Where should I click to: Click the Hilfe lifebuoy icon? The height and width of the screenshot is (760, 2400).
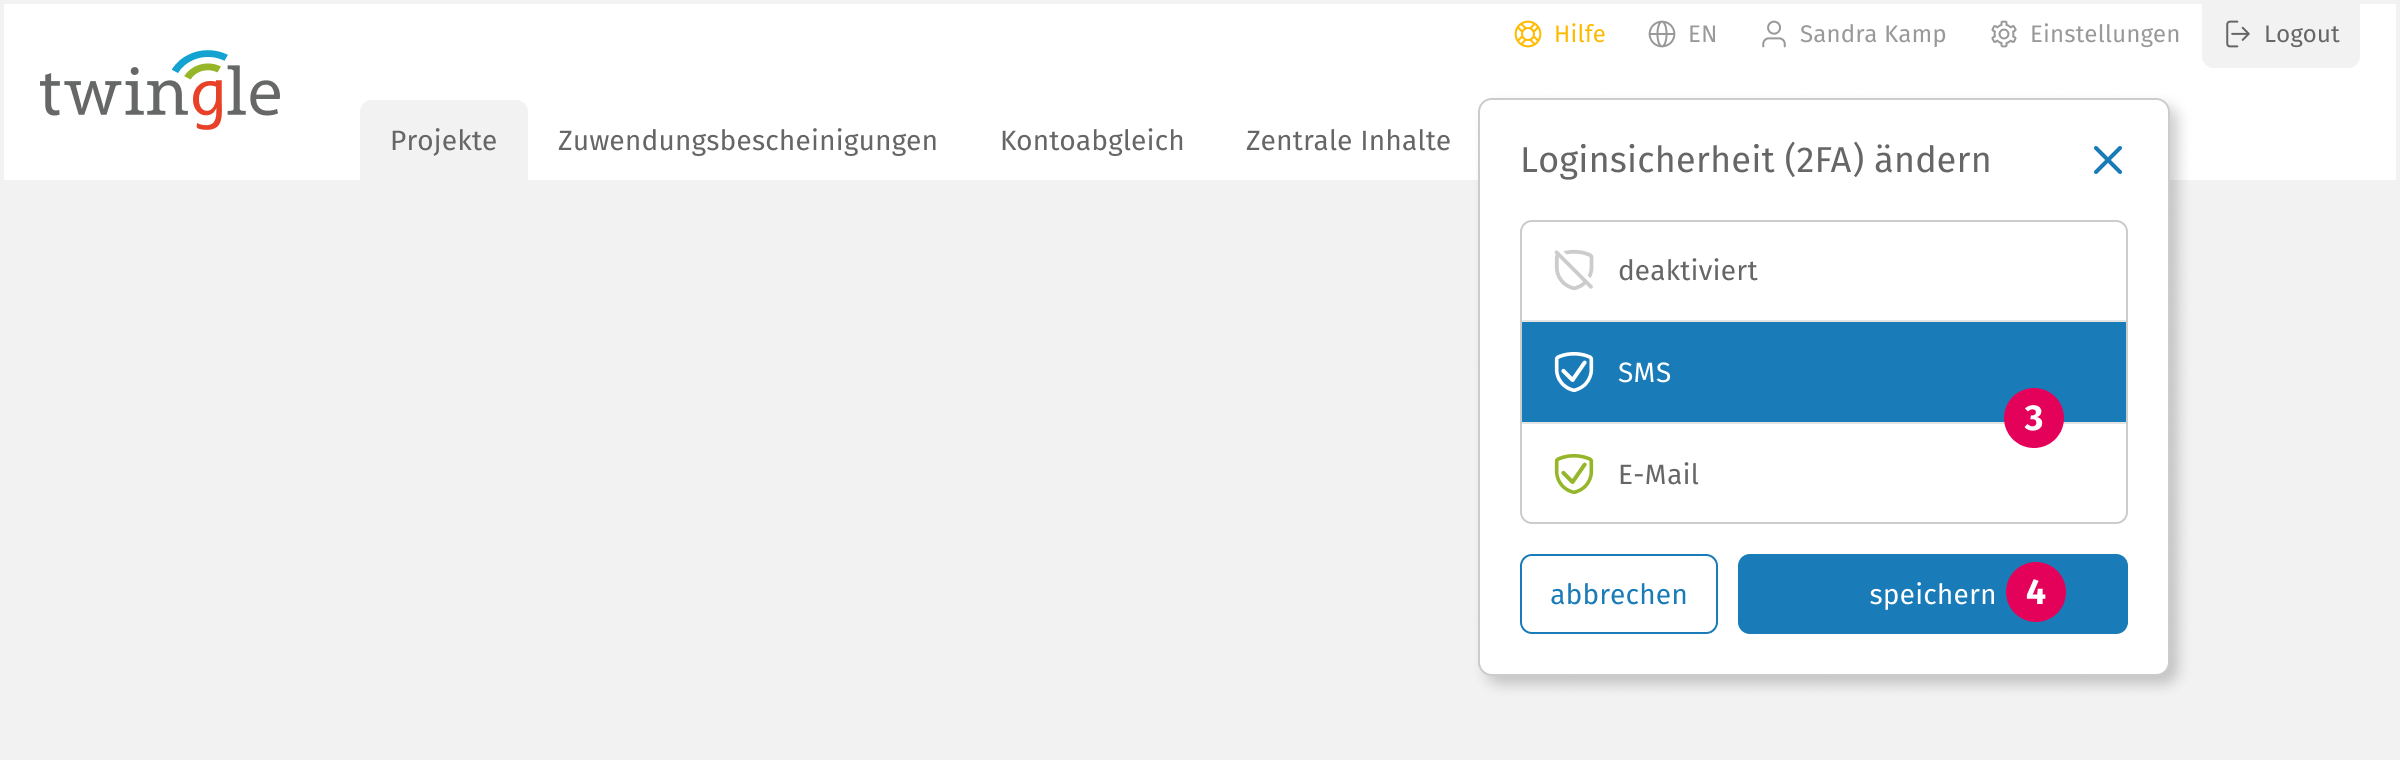[x=1528, y=34]
